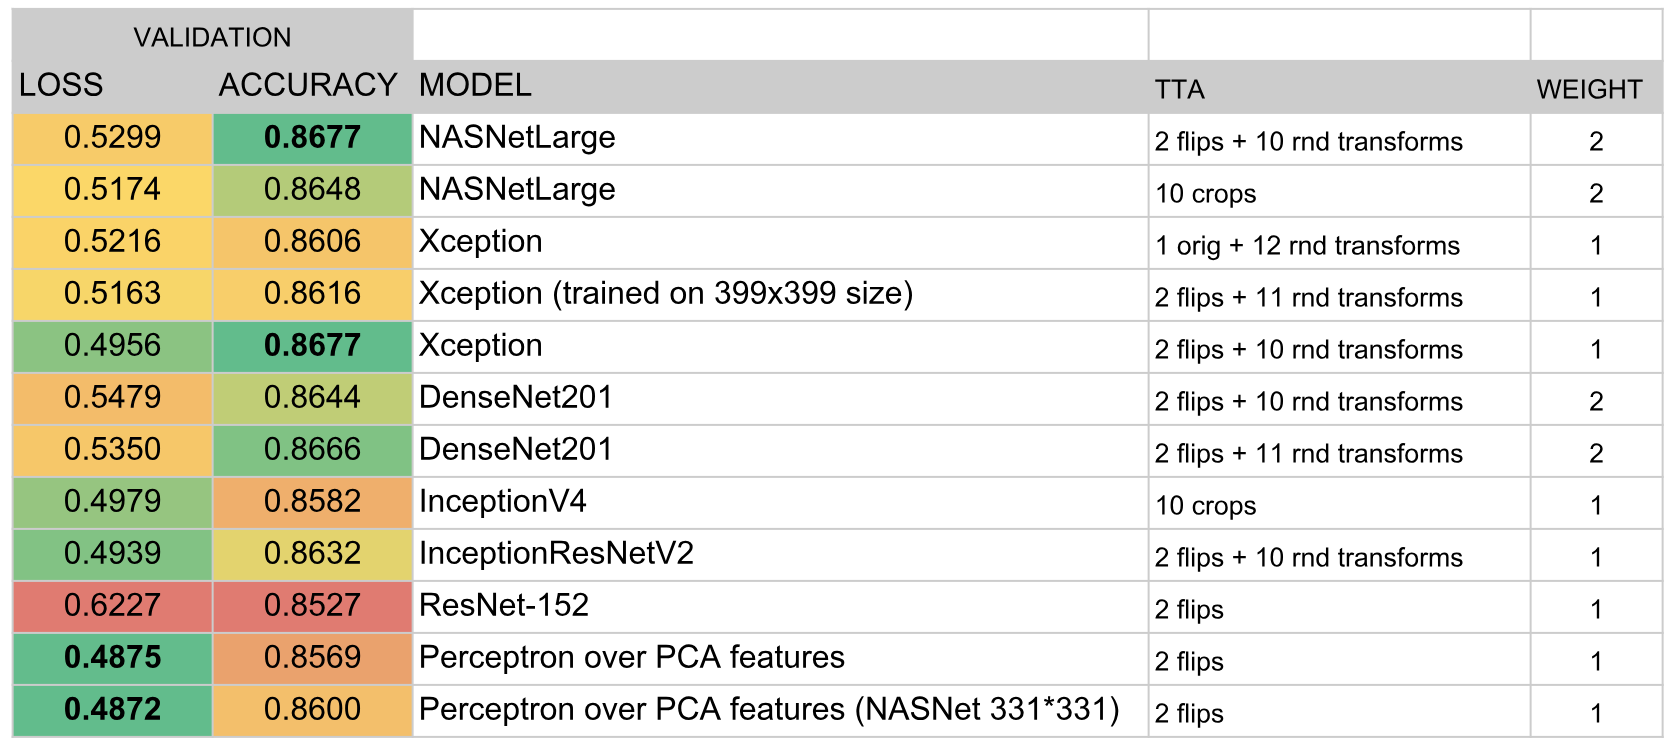This screenshot has height=744, width=1671.
Task: Select the InceptionResNetV2 model cell
Action: pyautogui.click(x=556, y=554)
